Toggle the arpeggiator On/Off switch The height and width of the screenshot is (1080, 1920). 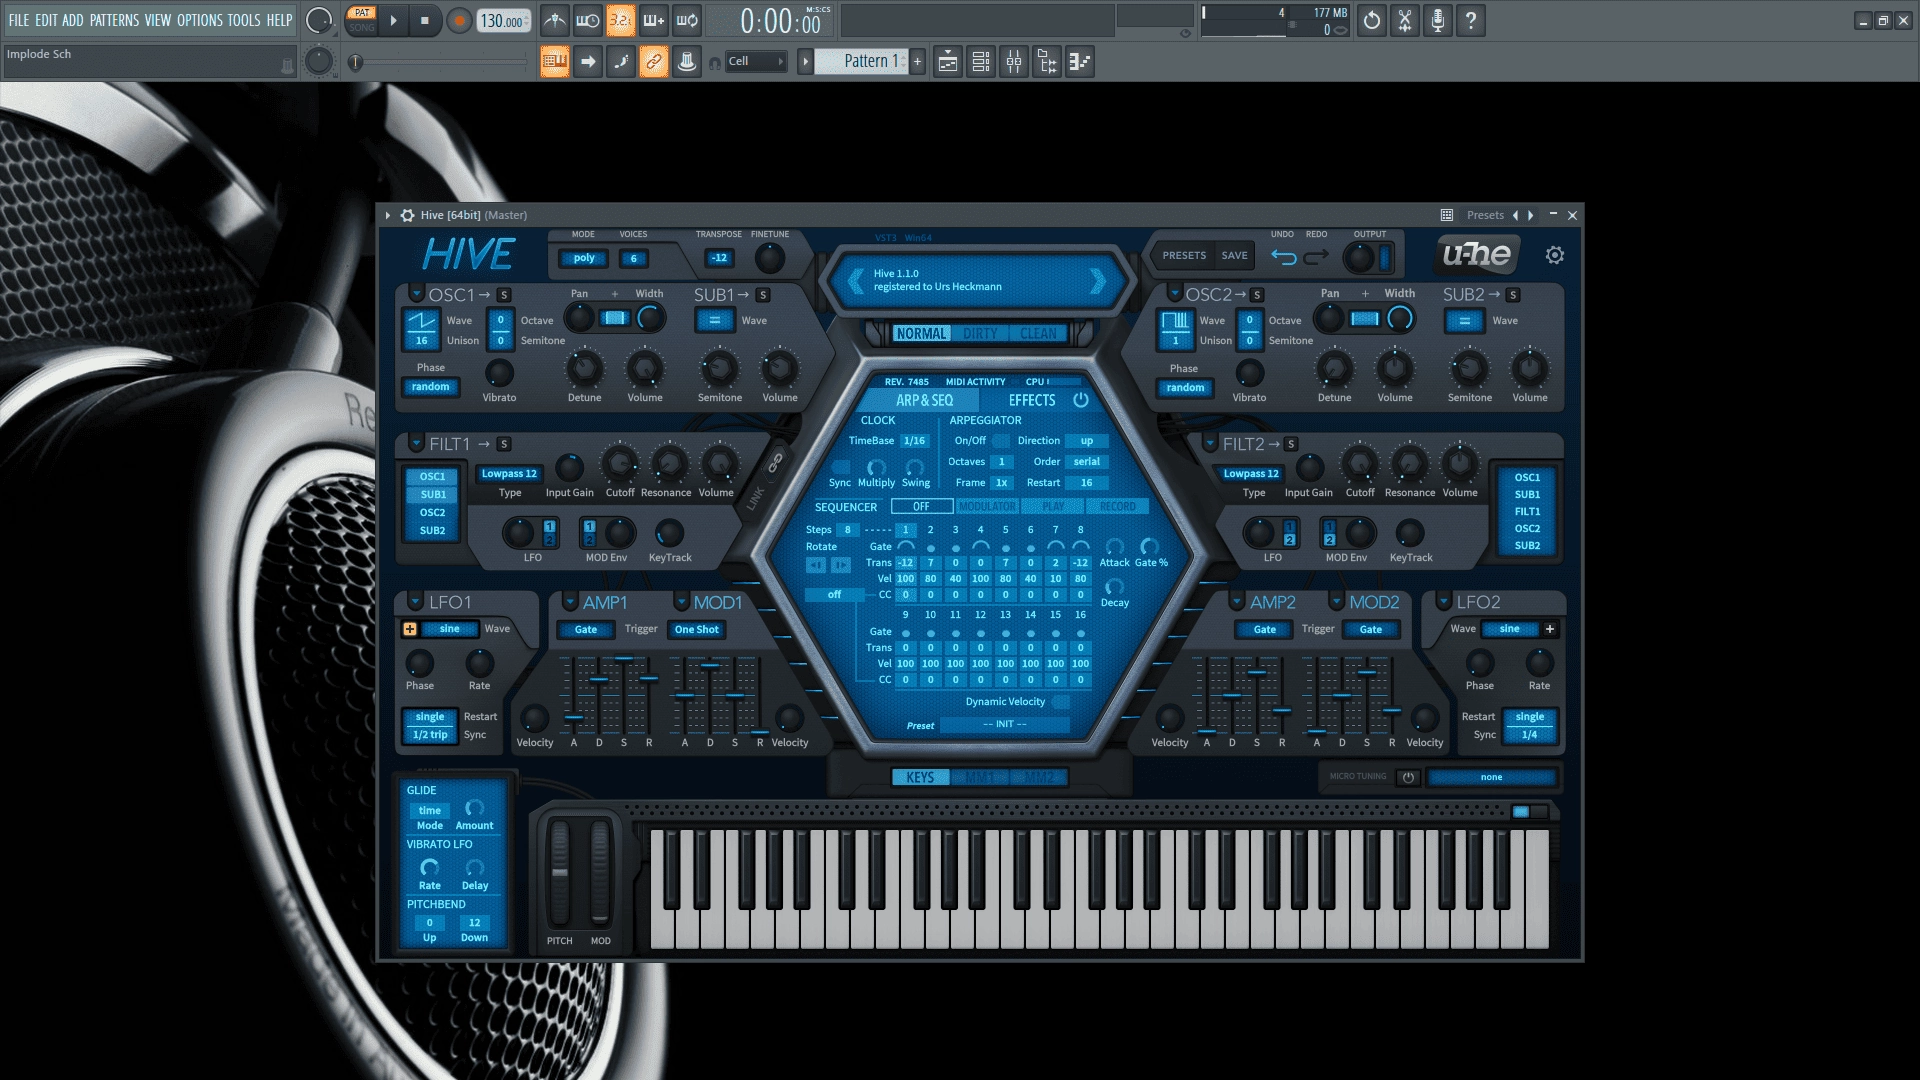point(1000,441)
